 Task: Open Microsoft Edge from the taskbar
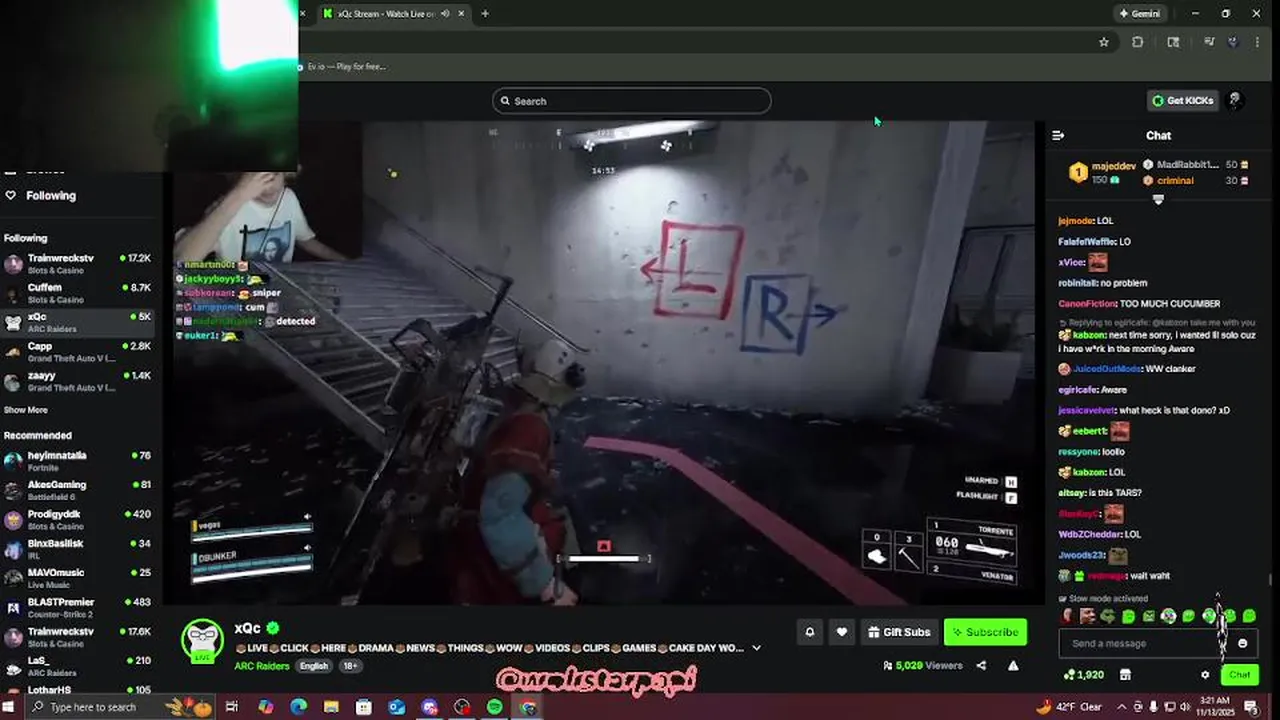tap(298, 707)
